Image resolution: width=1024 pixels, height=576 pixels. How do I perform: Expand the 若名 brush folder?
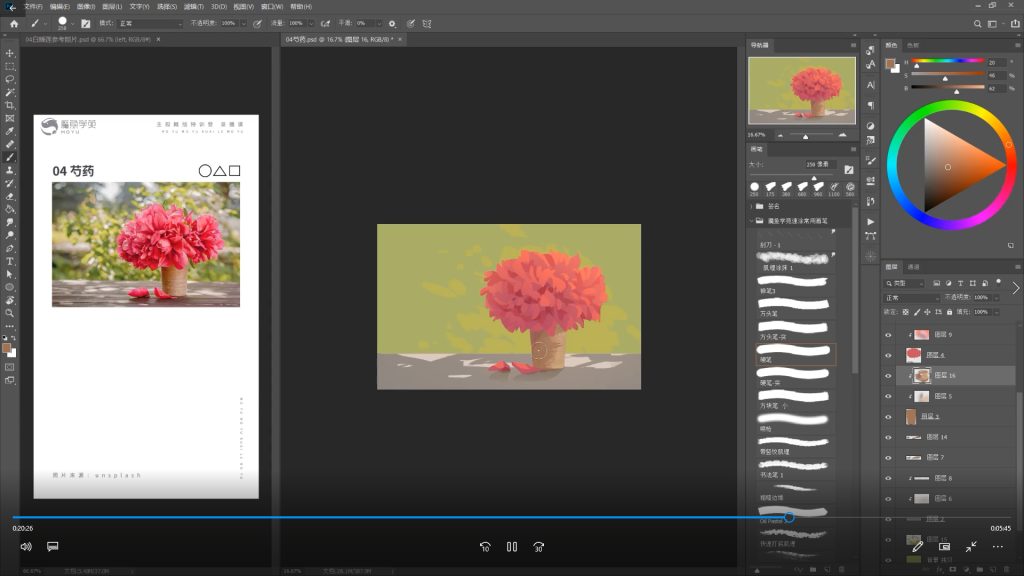(x=752, y=206)
